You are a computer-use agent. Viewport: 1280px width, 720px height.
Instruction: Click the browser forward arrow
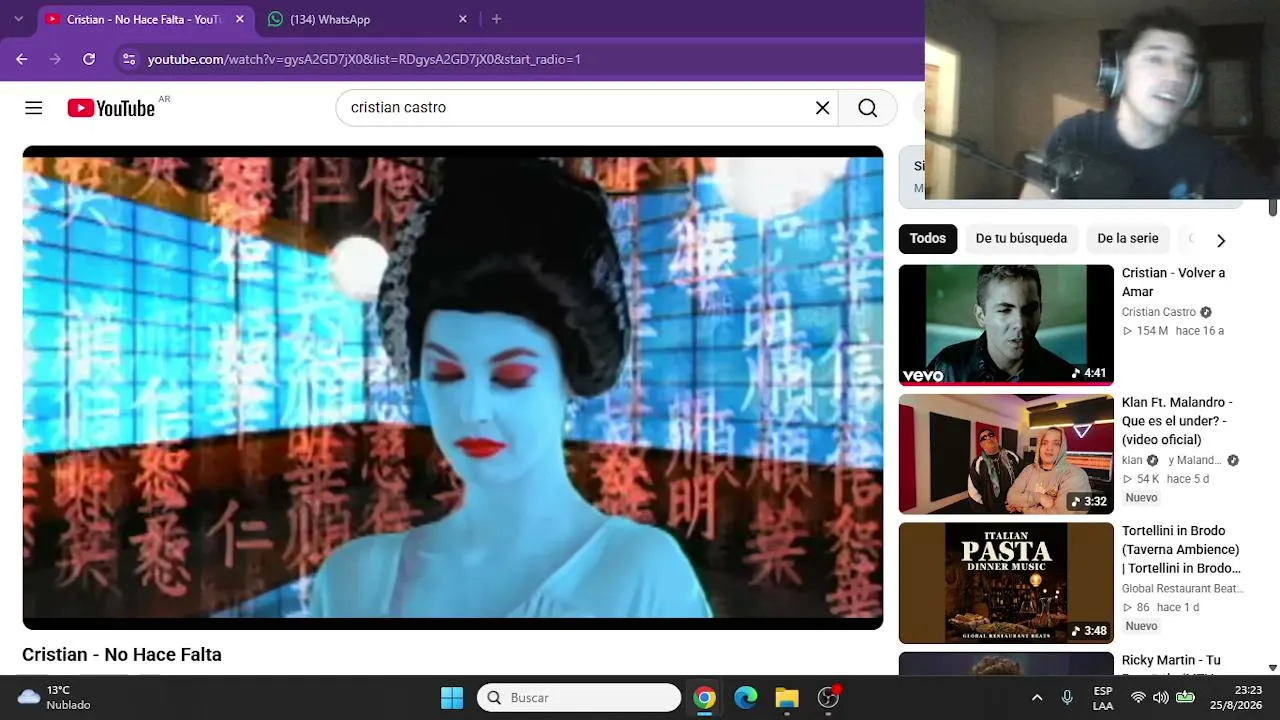tap(55, 59)
